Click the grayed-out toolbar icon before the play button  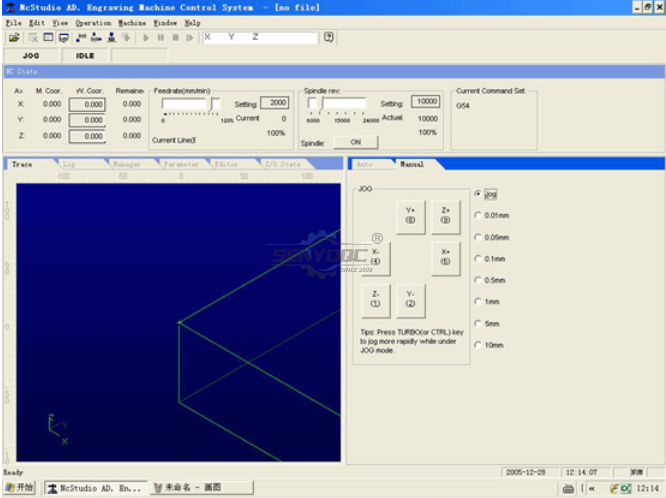tap(126, 38)
